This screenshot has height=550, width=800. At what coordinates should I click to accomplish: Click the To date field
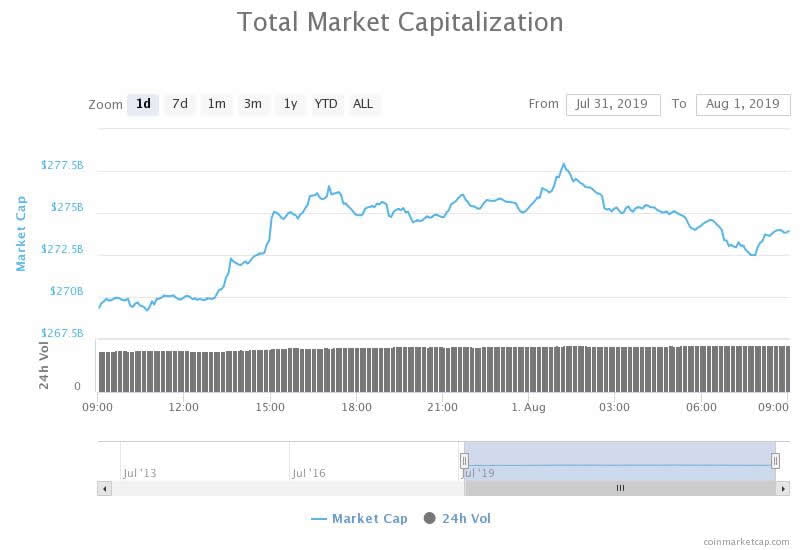point(743,104)
